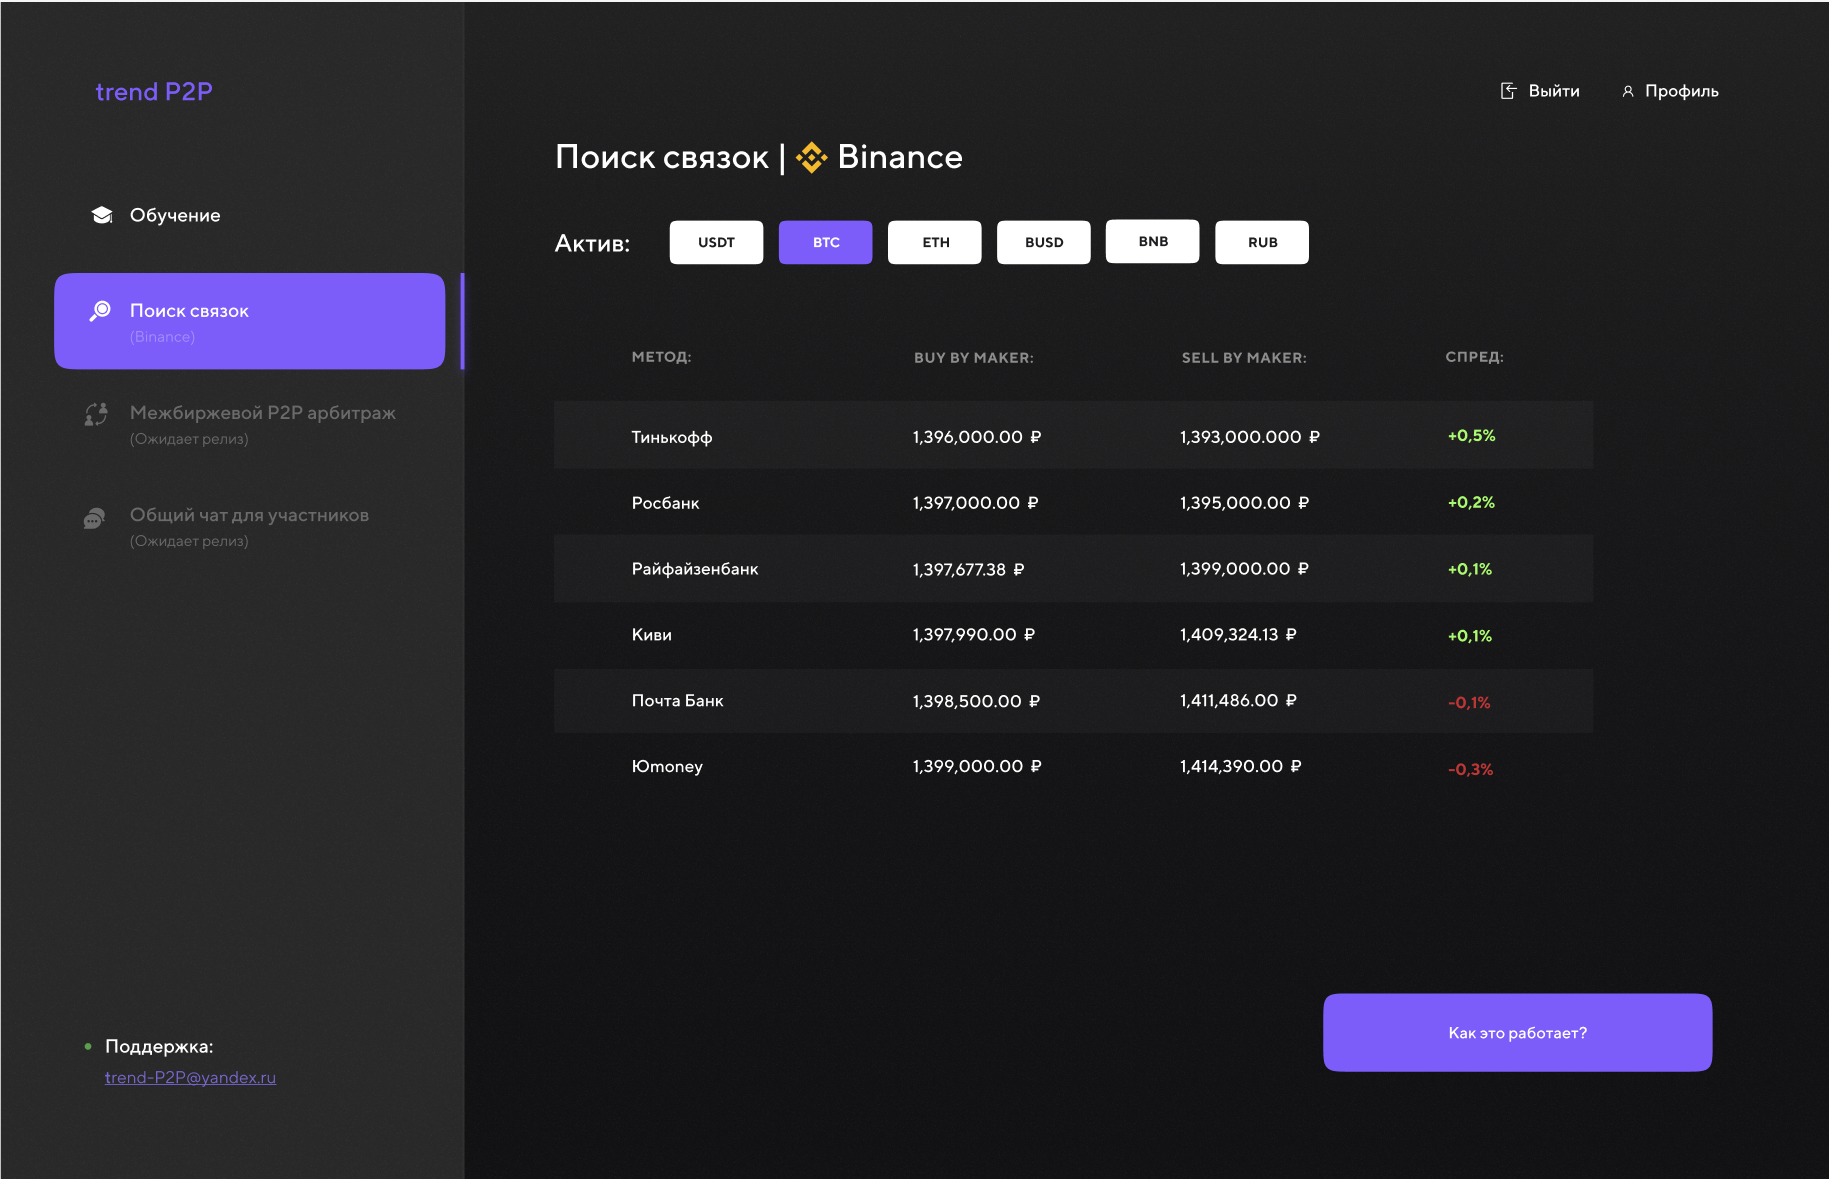Click the +0,5% spread value

(1471, 436)
